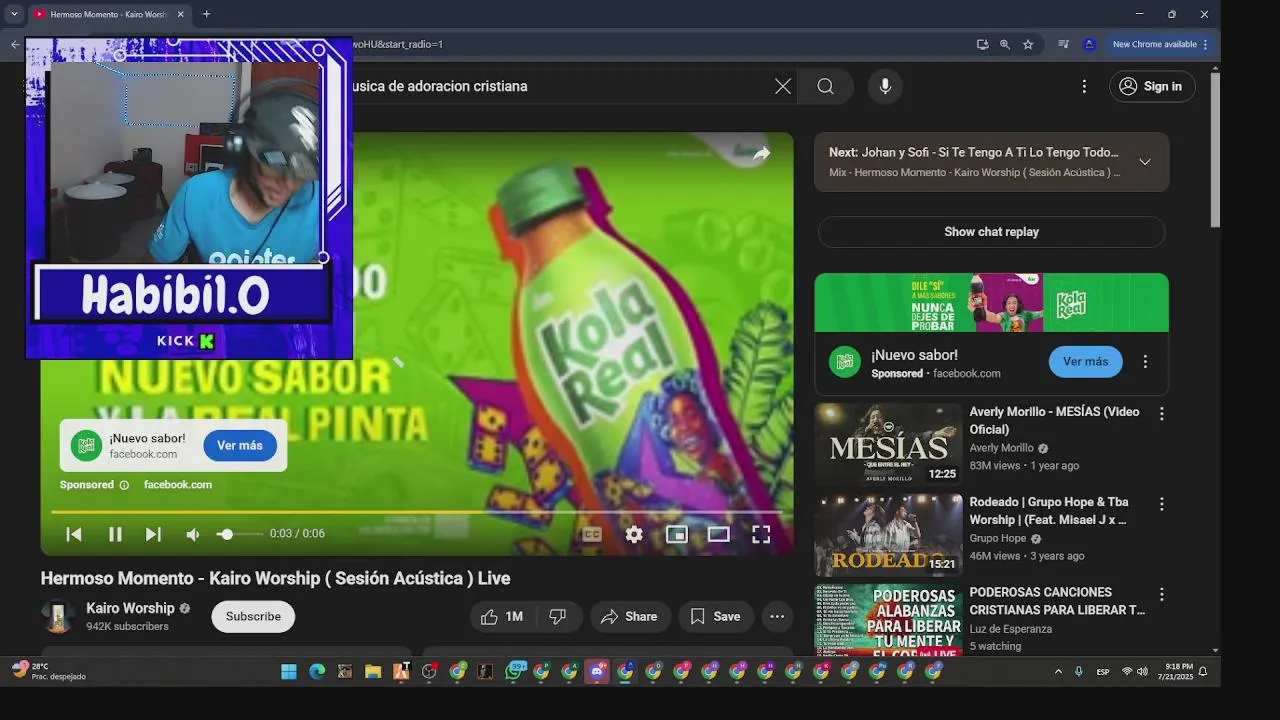Image resolution: width=1280 pixels, height=720 pixels.
Task: Click Ver más in the sidebar ad
Action: tap(1085, 361)
